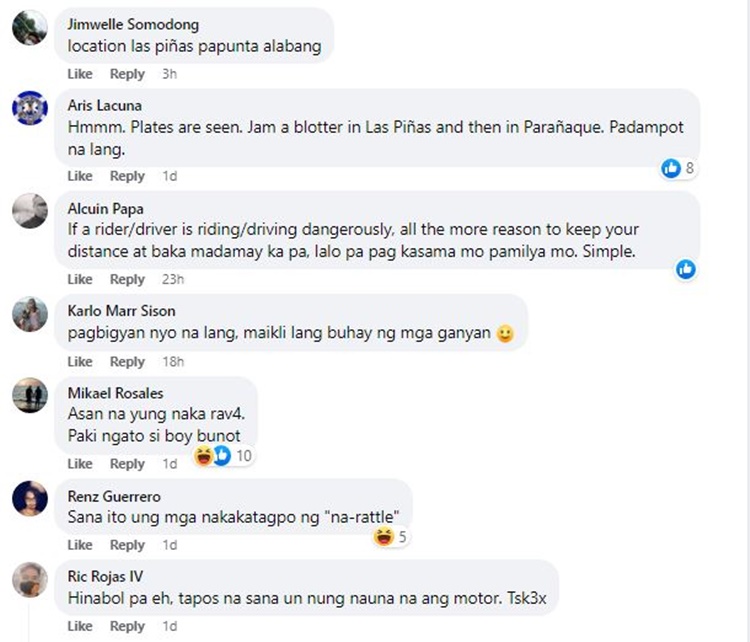
Task: Like Alcuin Papa's comment
Action: pos(80,279)
